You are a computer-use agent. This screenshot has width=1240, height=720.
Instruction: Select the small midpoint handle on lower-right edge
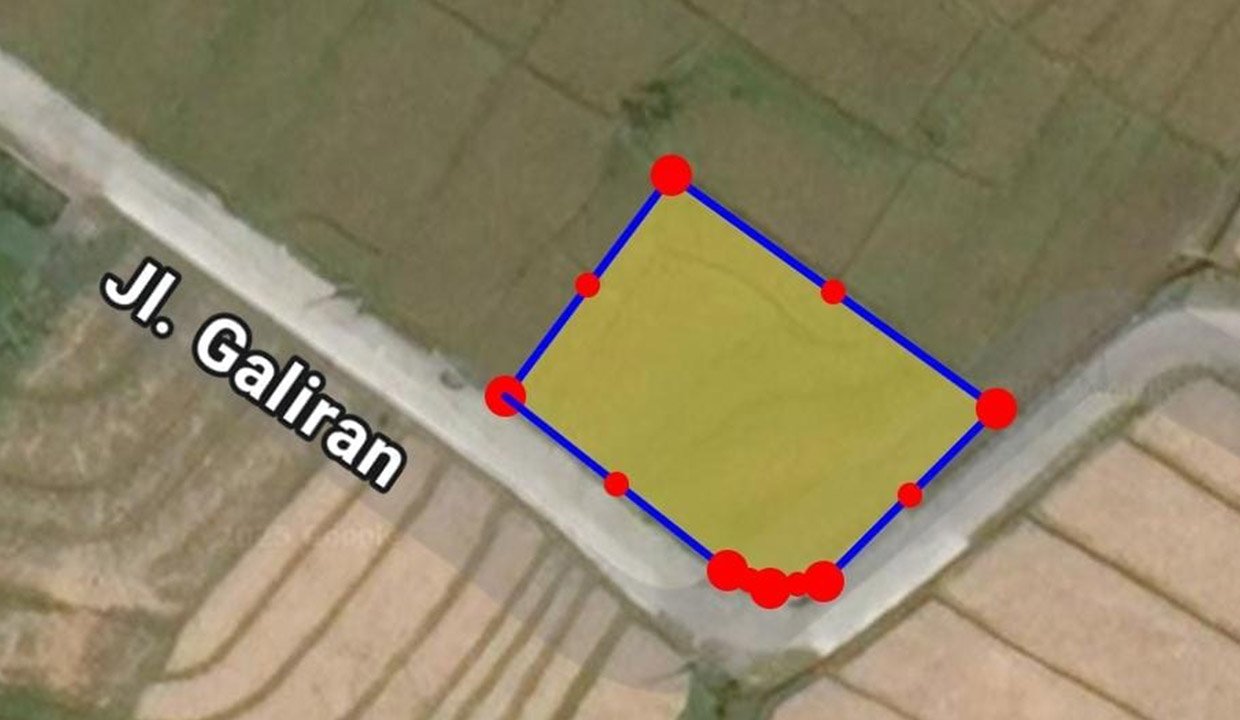pos(909,495)
